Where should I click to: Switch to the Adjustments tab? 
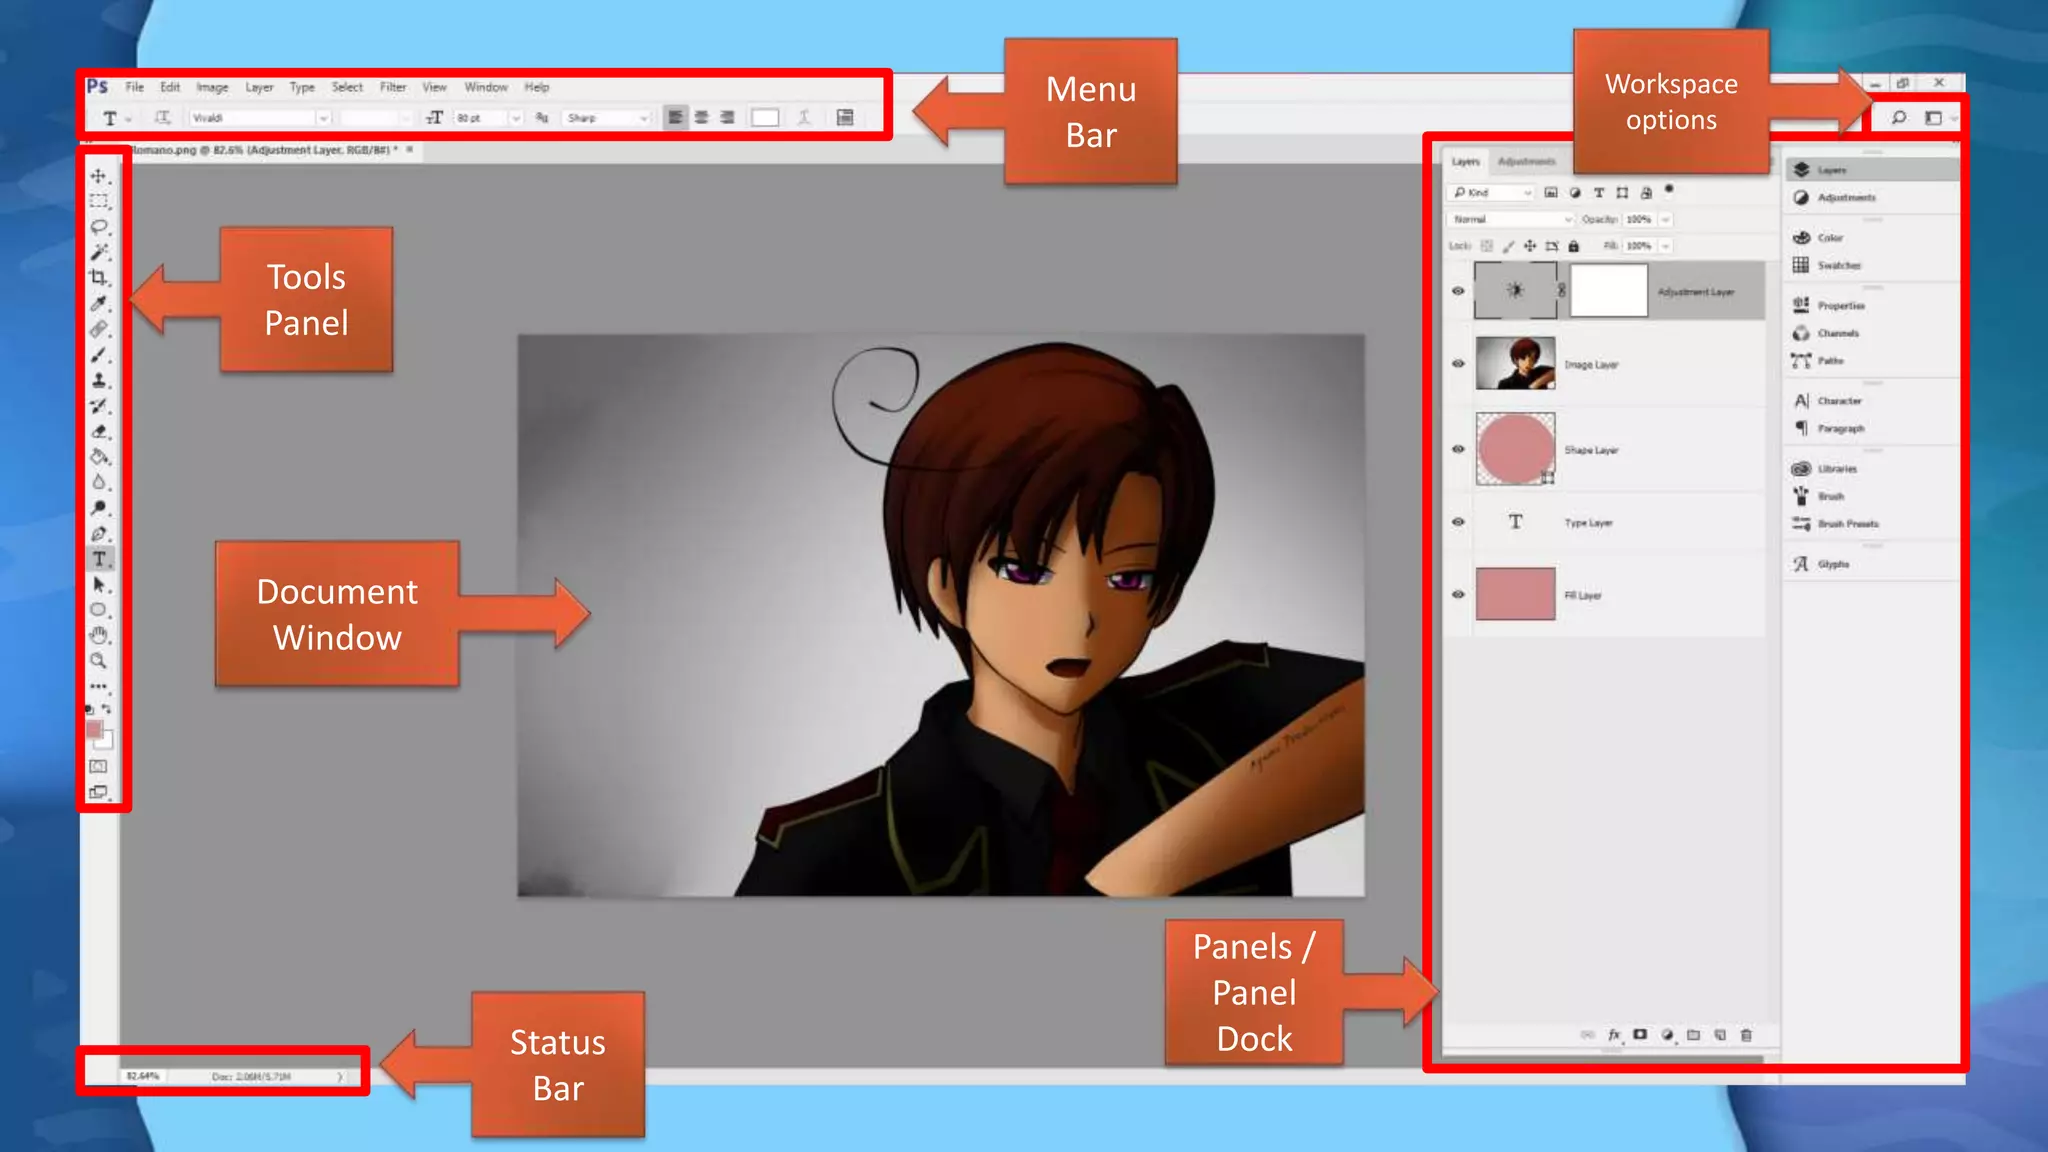(x=1526, y=161)
